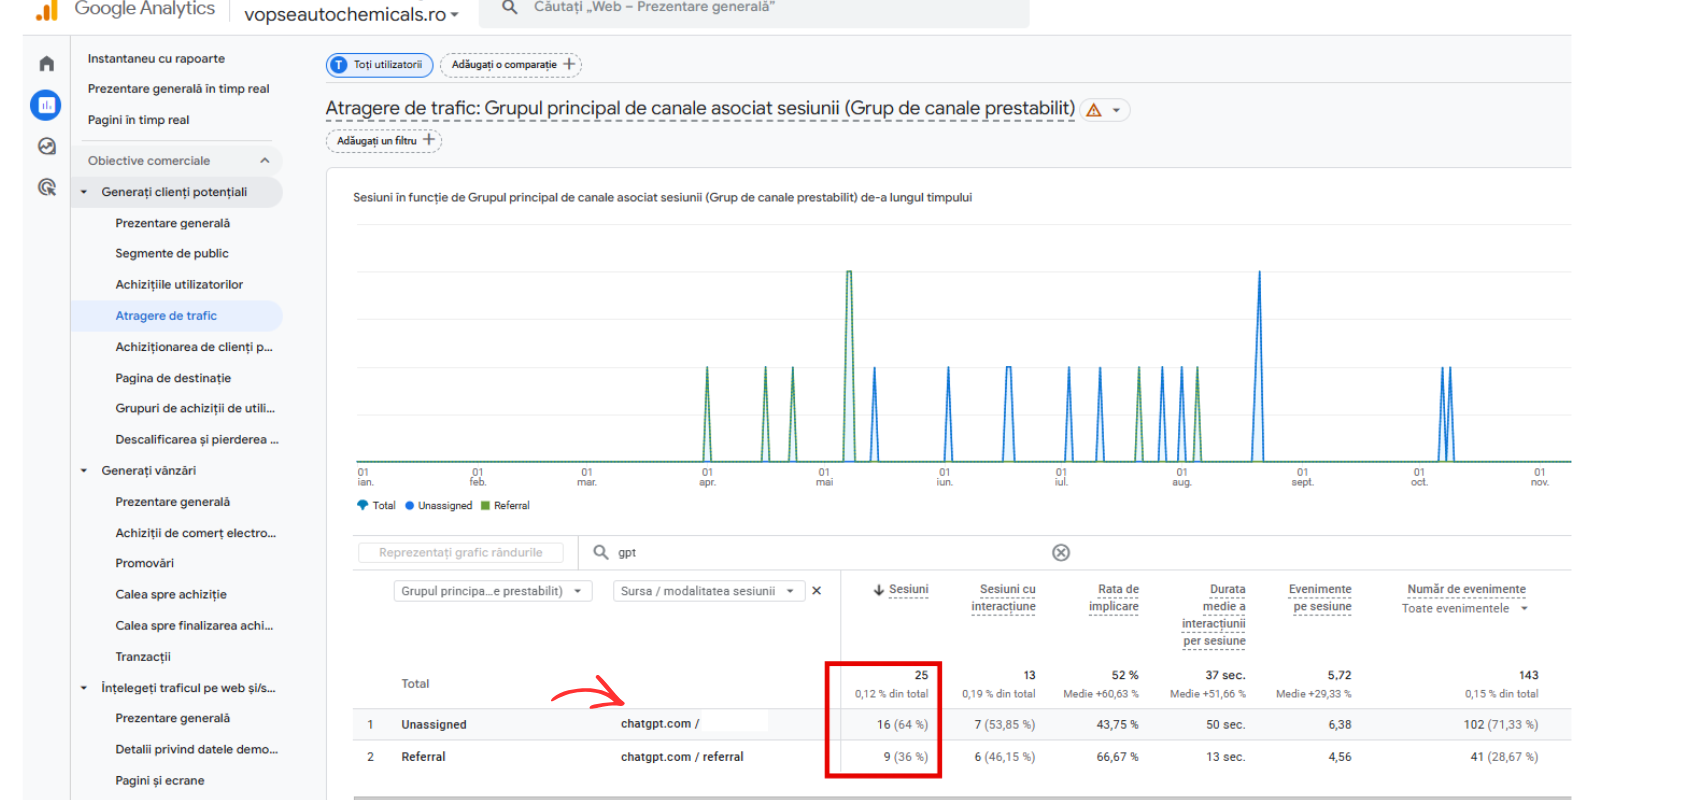Open the Sursa / modalitatea sesiunii dropdown
1700x800 pixels.
point(708,591)
